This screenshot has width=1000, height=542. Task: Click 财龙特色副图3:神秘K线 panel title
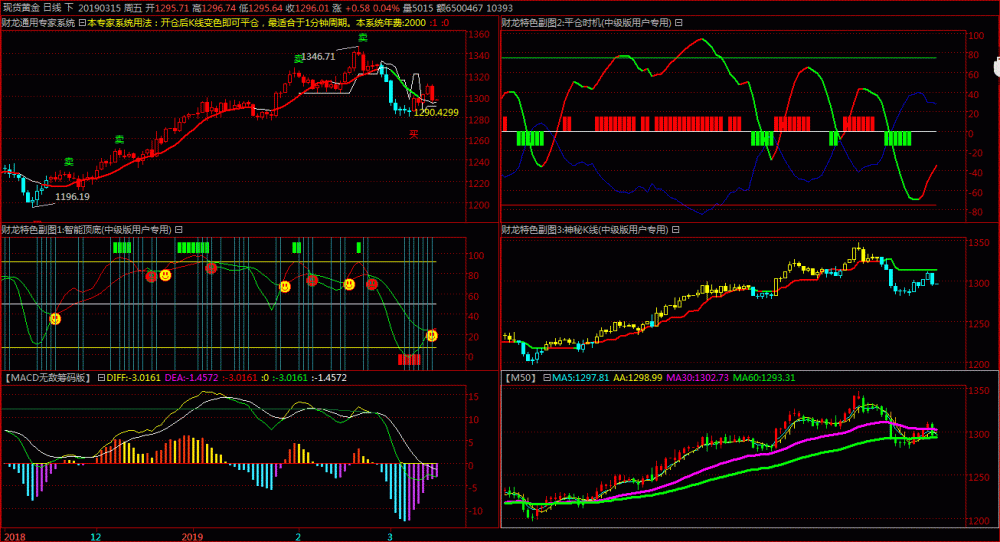[585, 230]
